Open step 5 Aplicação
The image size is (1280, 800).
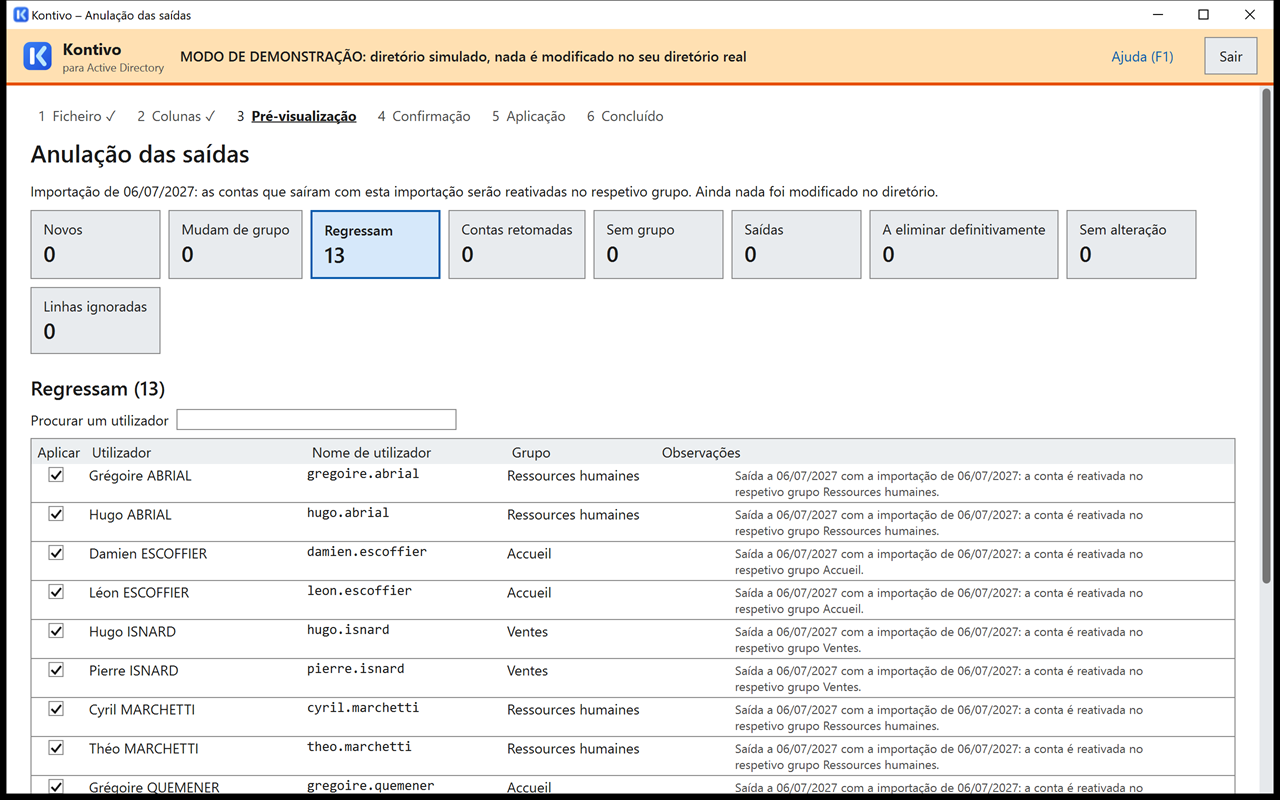(x=528, y=116)
